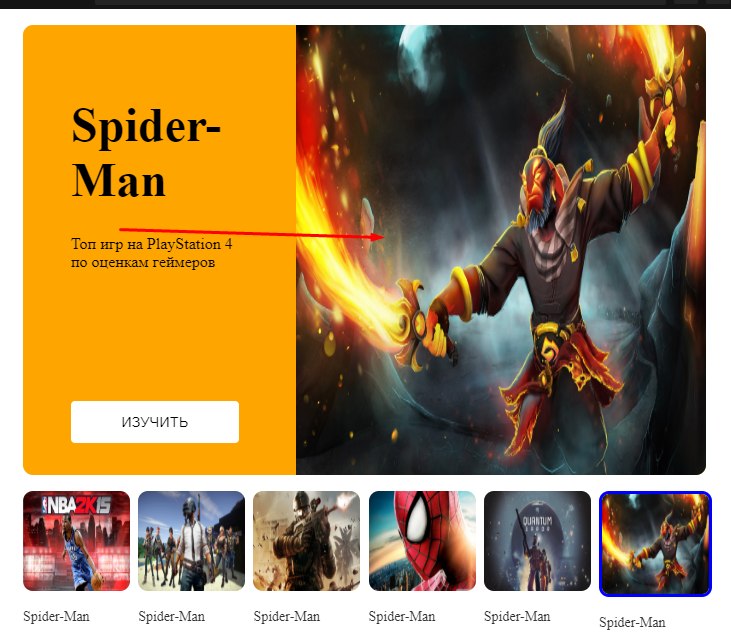
Task: Click Spider-Man caption under PUBG thumbnail
Action: coord(172,616)
